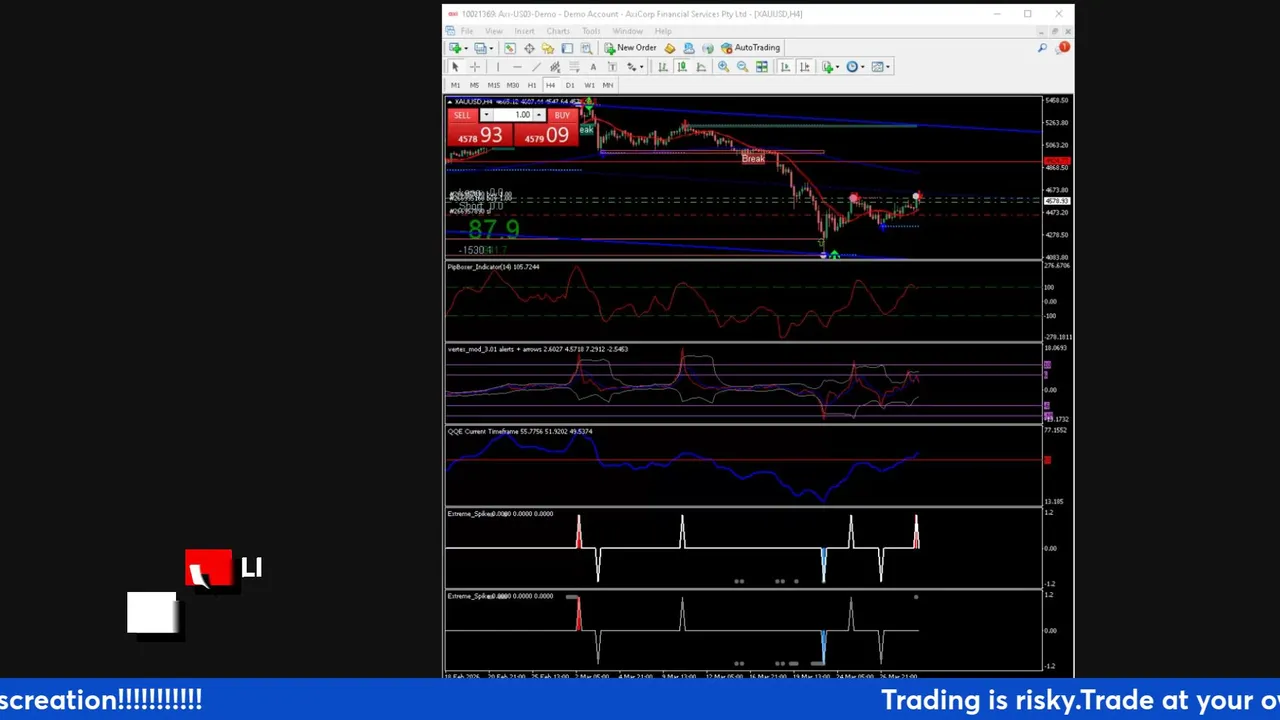
Task: Open the View menu
Action: [494, 31]
